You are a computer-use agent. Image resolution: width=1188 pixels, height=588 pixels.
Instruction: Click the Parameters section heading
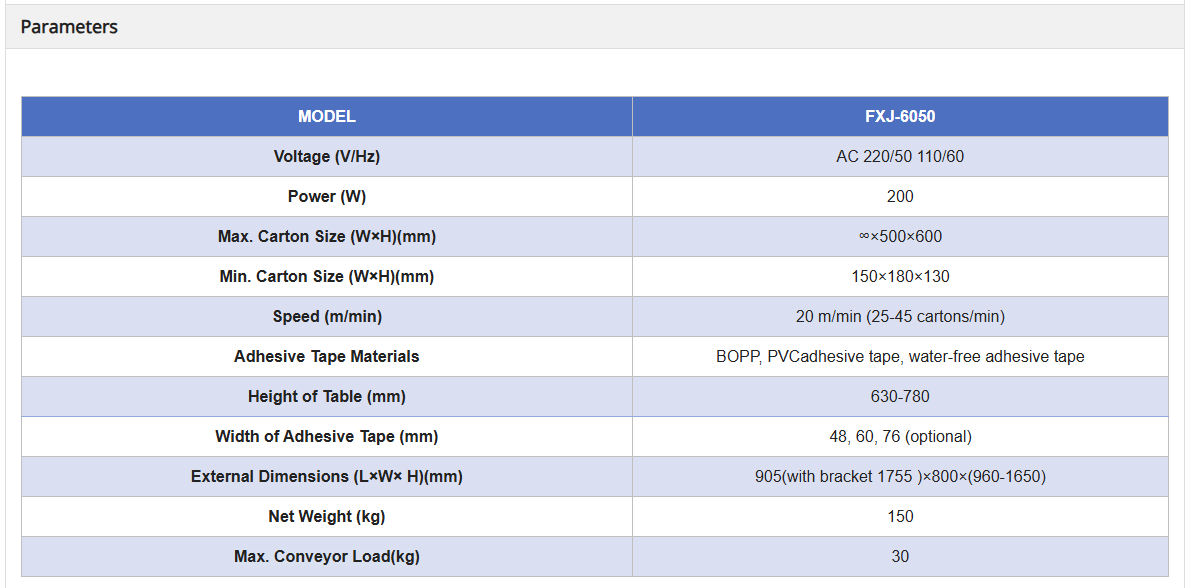(x=69, y=27)
